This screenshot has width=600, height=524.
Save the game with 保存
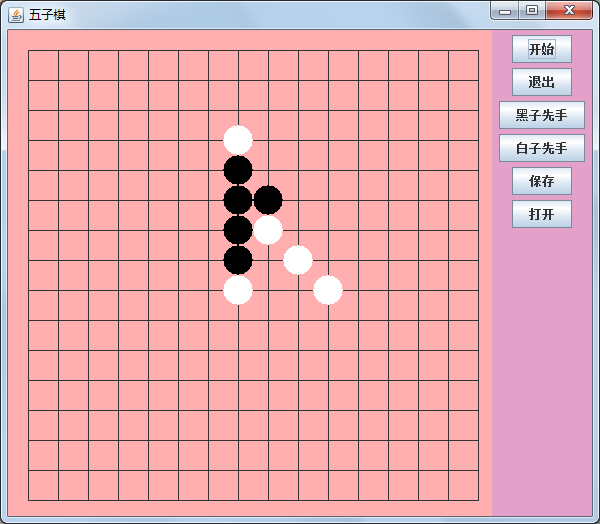(542, 181)
